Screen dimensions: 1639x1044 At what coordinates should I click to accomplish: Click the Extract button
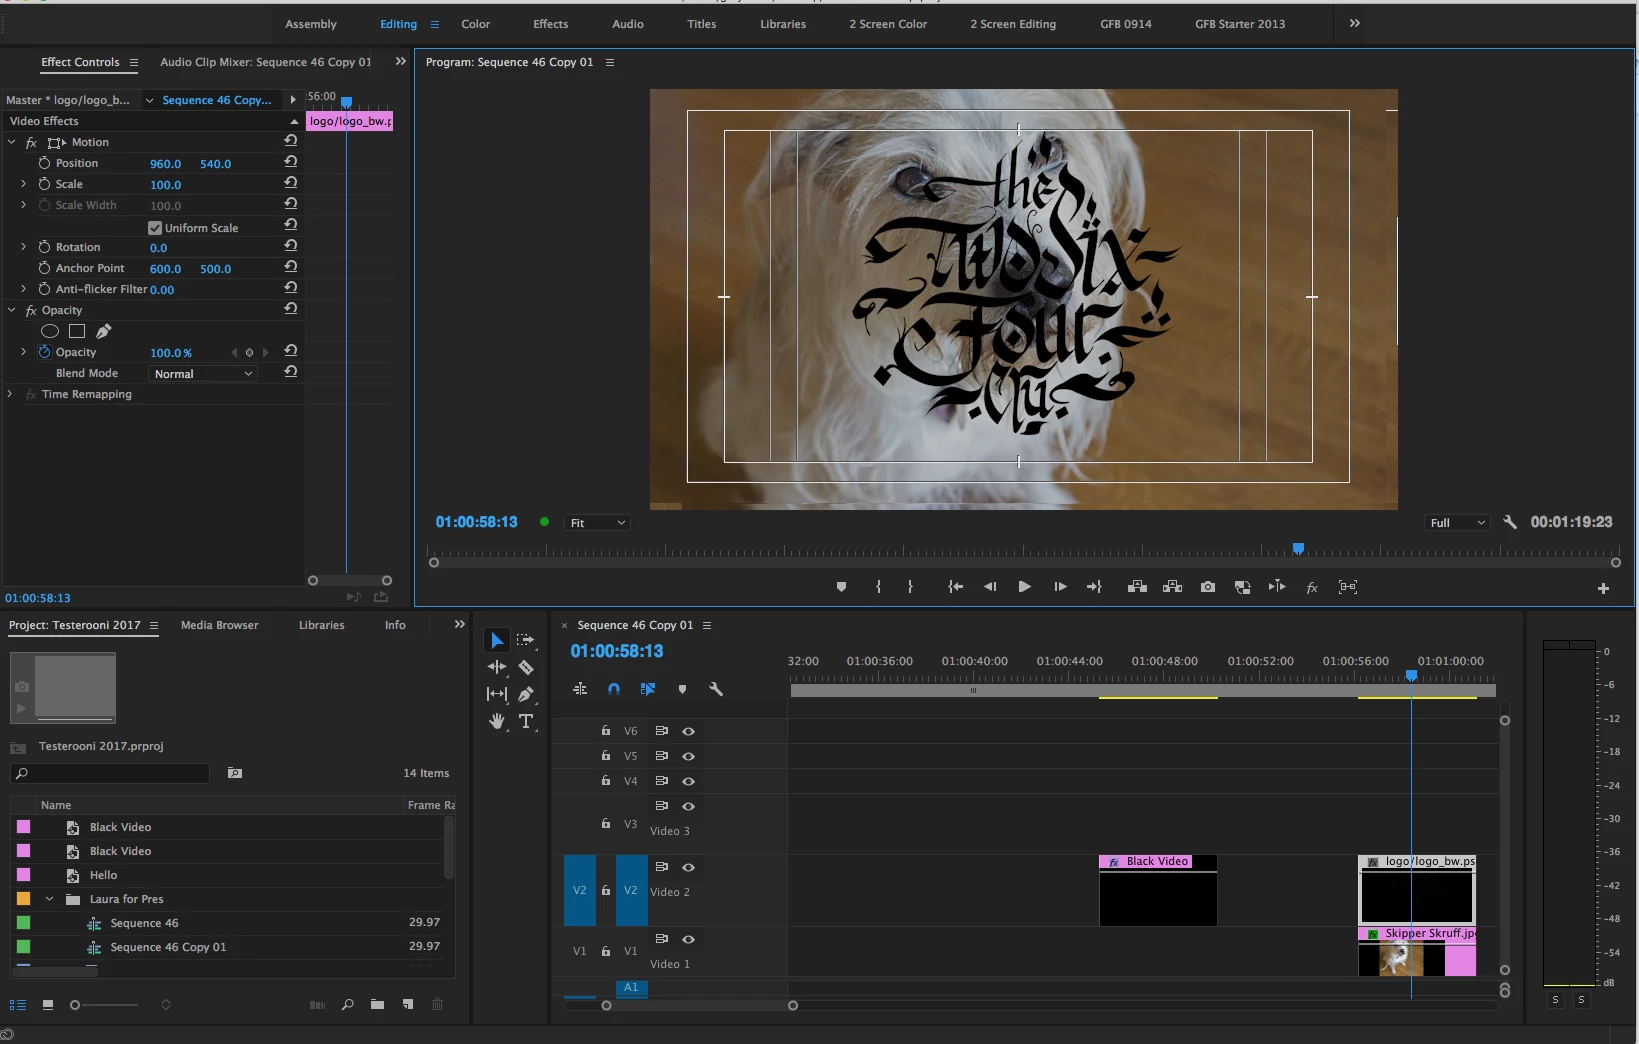click(1172, 587)
